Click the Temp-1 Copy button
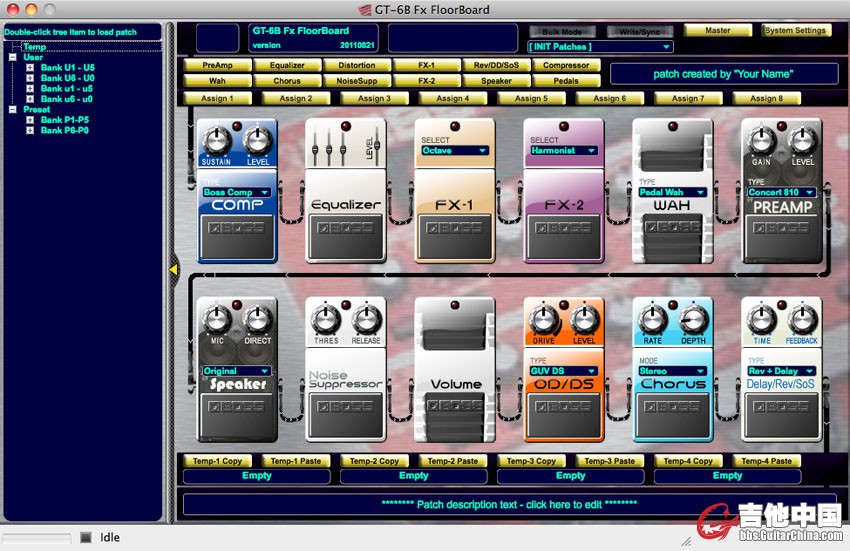 [x=217, y=461]
